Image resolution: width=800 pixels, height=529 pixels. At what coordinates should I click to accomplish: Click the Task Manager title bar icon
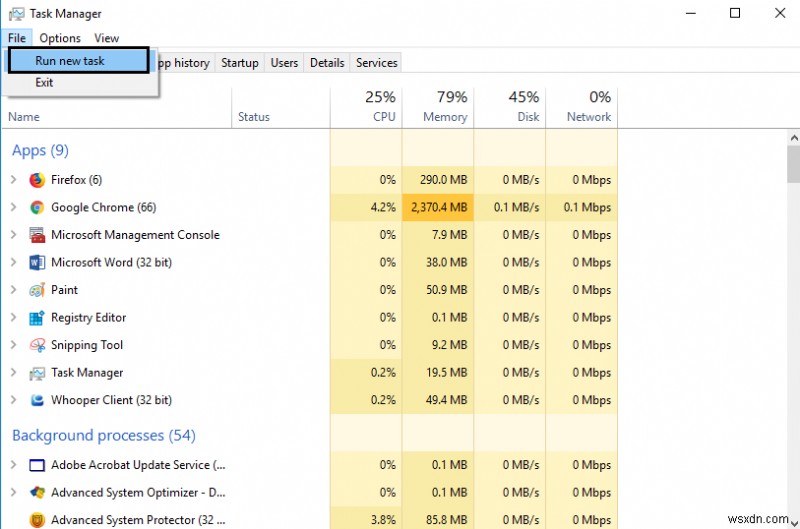pos(16,14)
